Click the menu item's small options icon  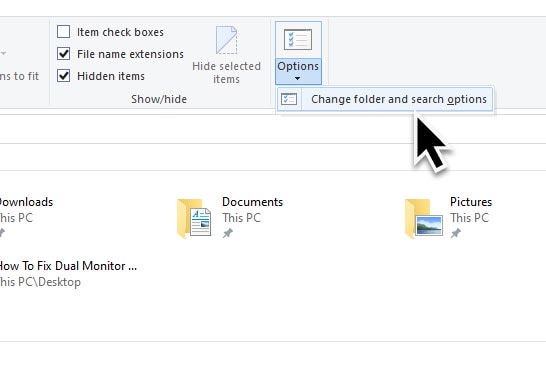click(x=289, y=99)
